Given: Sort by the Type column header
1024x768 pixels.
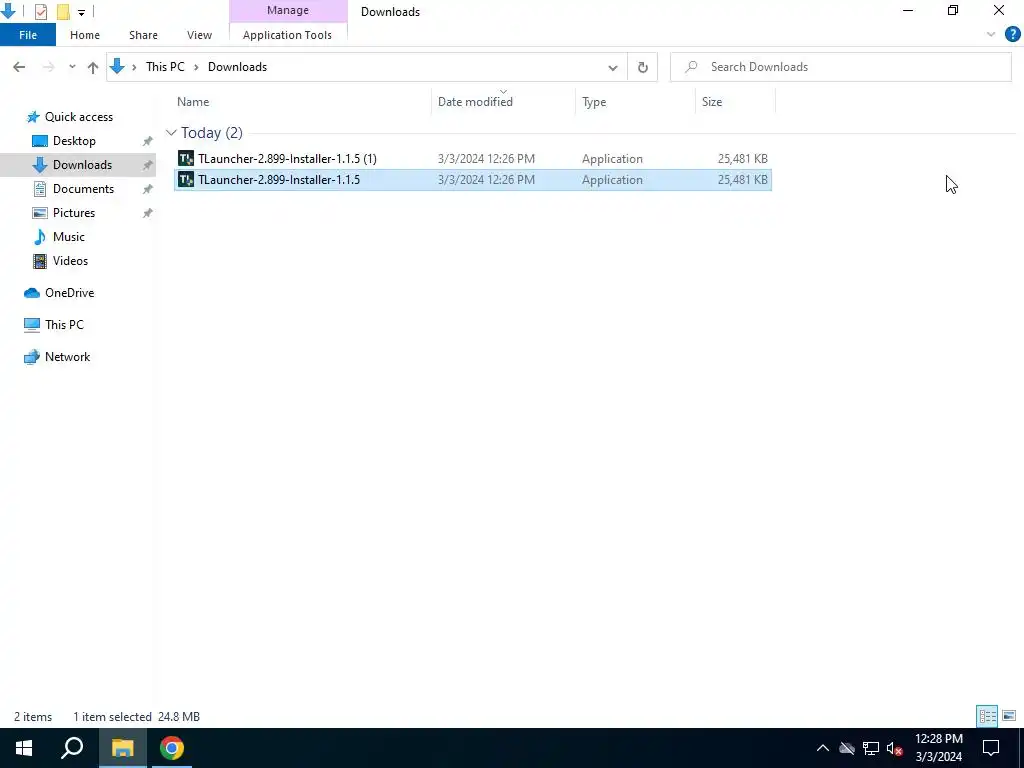Looking at the screenshot, I should (x=635, y=102).
